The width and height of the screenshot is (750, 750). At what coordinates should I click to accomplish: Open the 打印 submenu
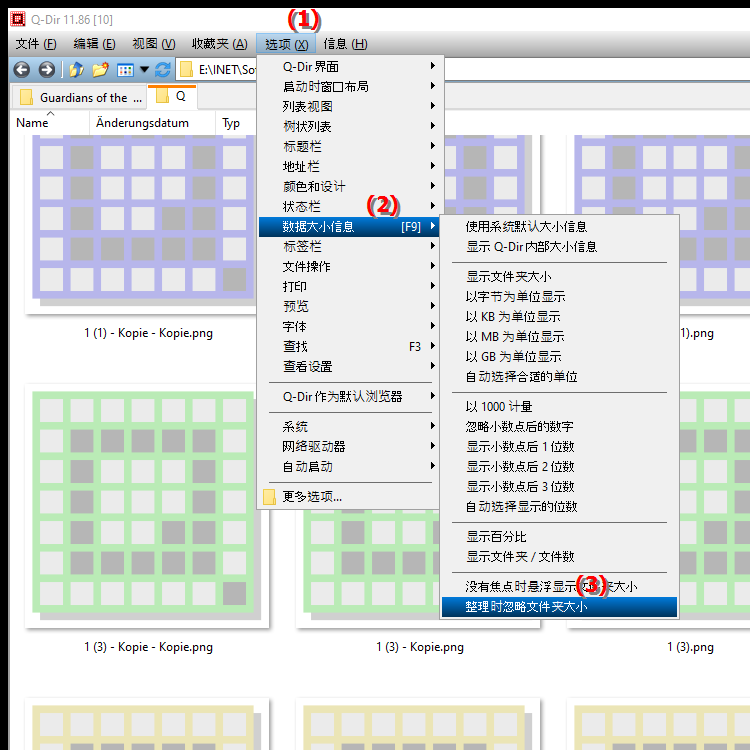(349, 286)
